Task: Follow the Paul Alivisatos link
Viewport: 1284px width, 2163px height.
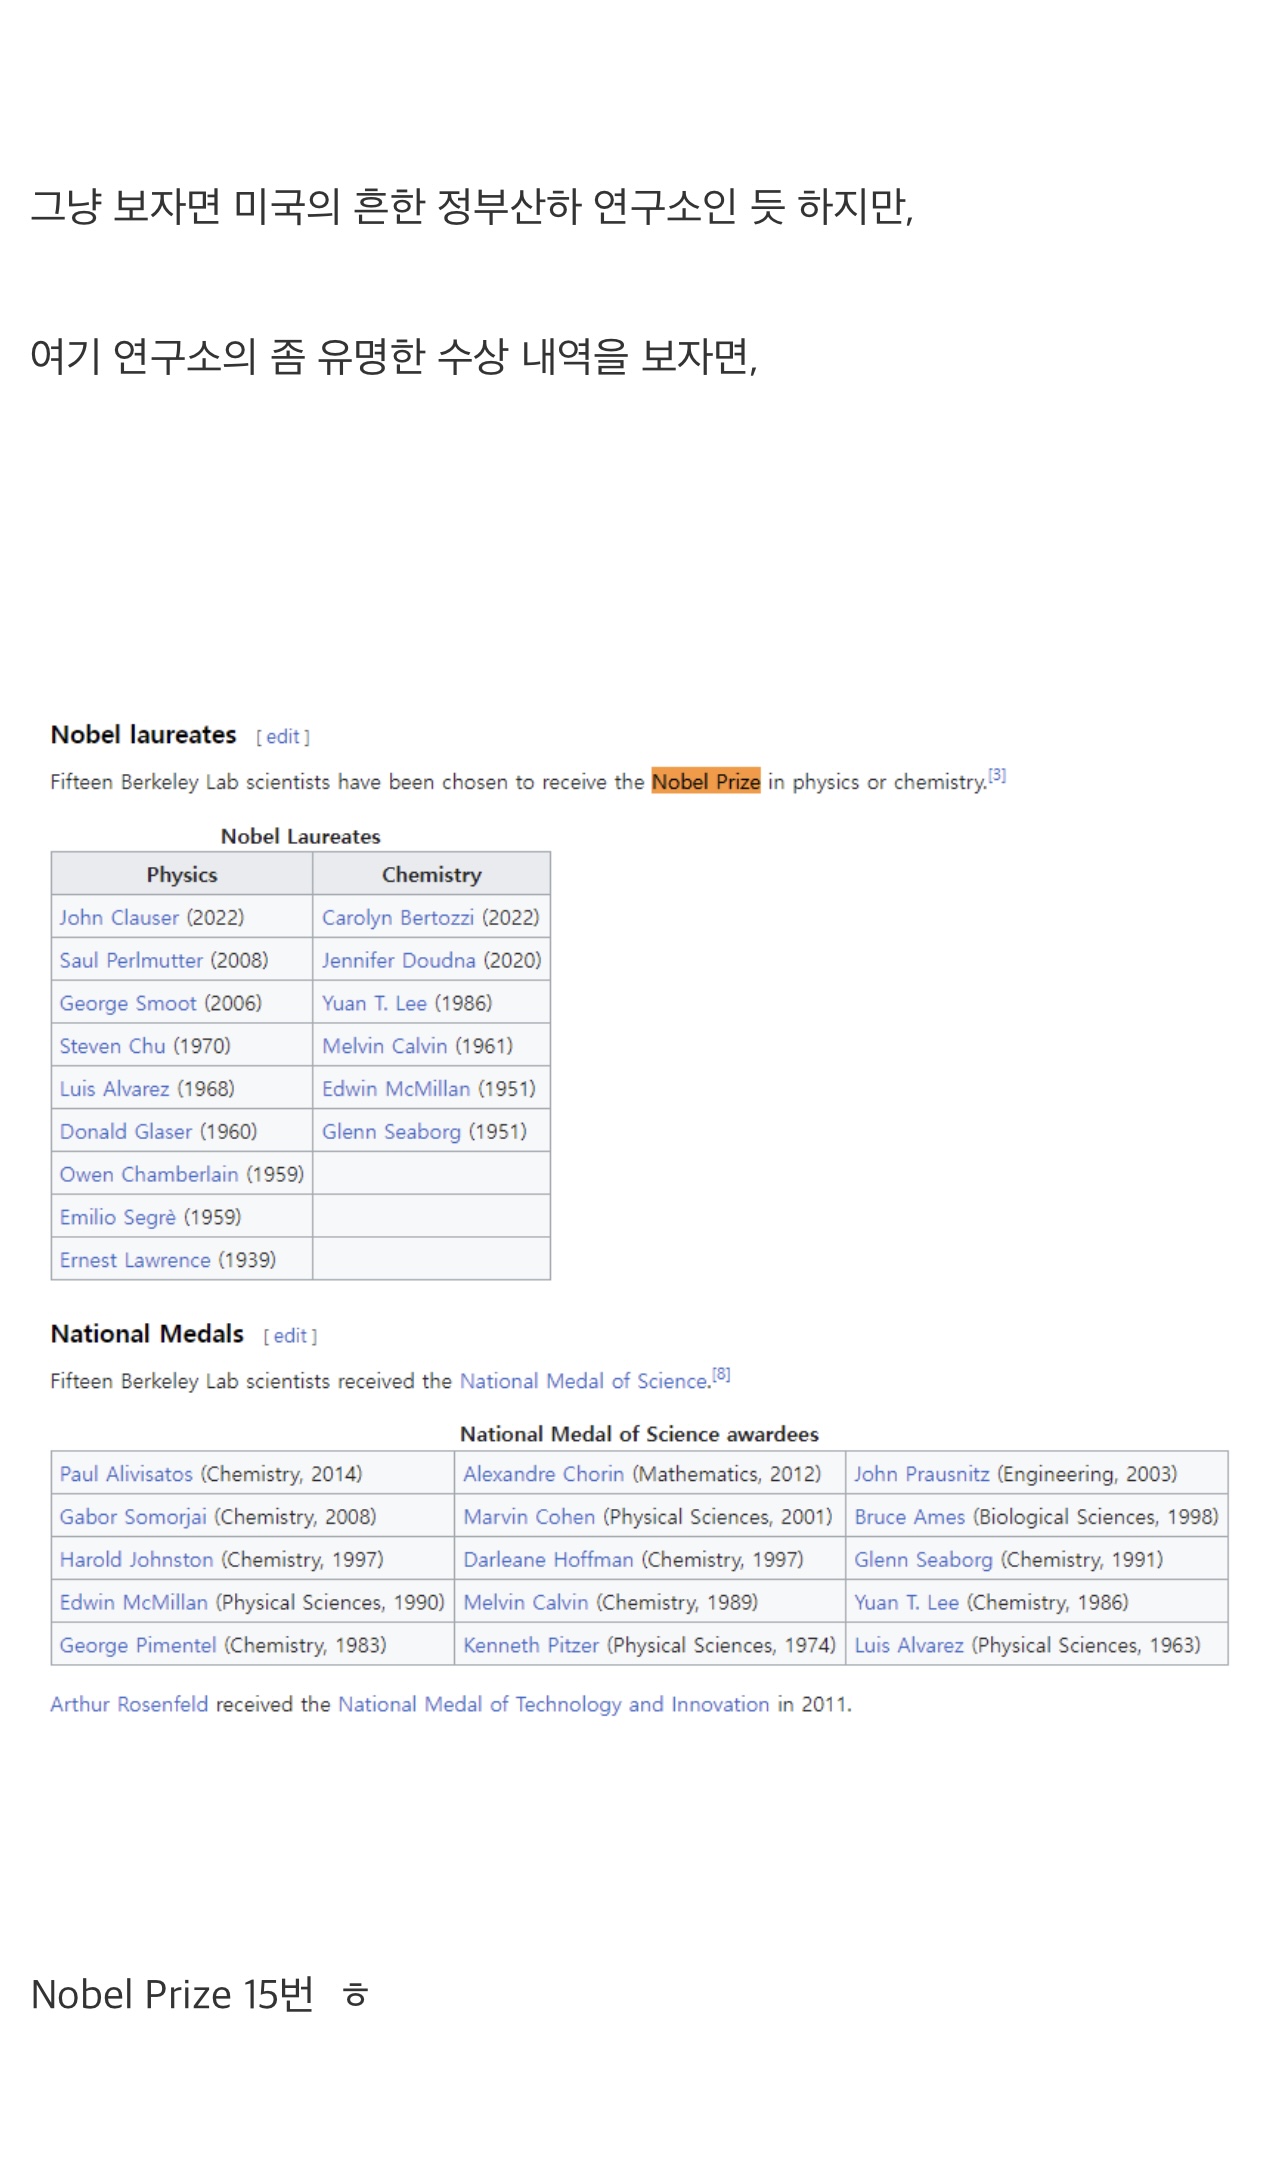Action: point(126,1474)
